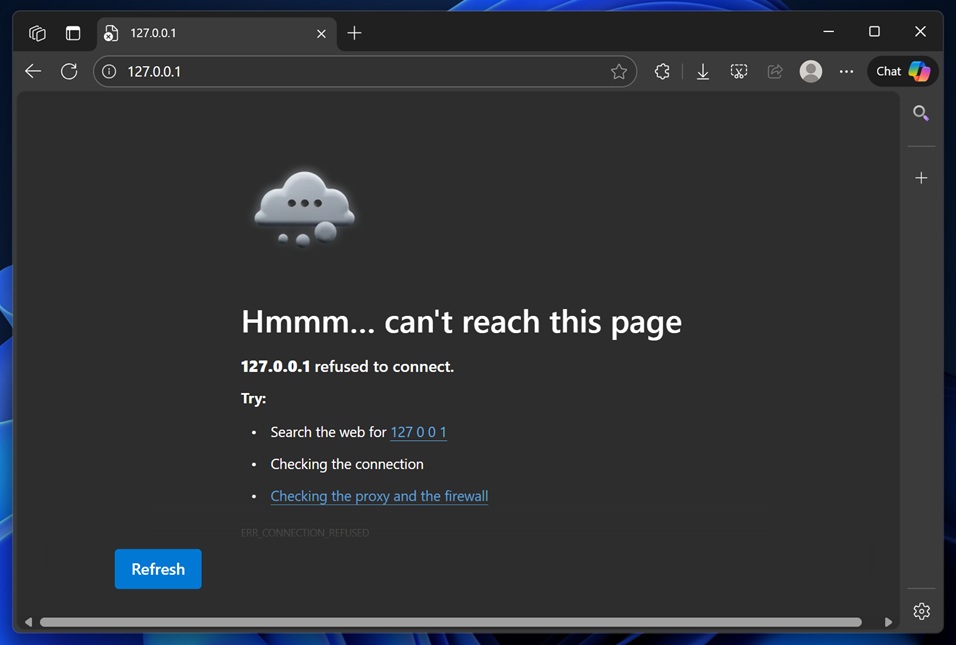Open the browser profile menu

coord(810,71)
